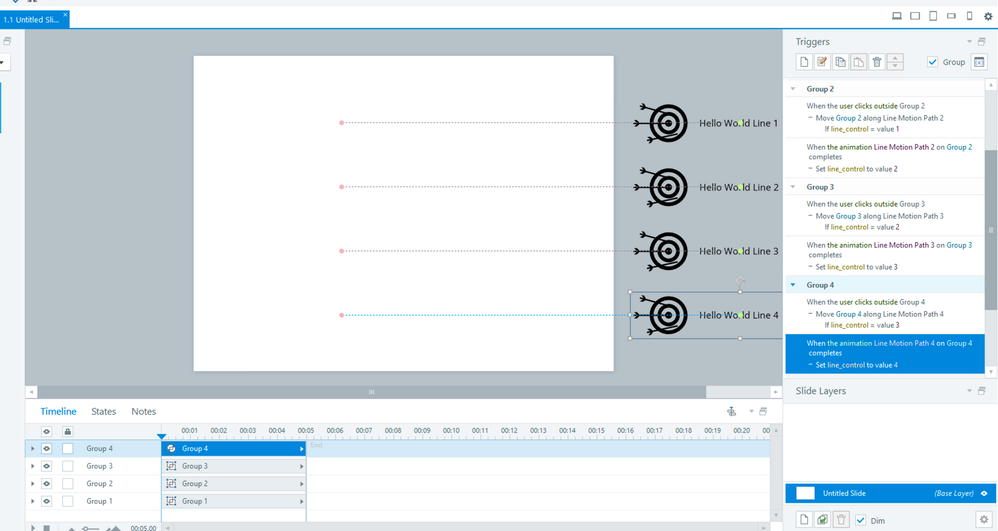998x531 pixels.
Task: Click line_control link in Group 2 condition
Action: point(849,129)
